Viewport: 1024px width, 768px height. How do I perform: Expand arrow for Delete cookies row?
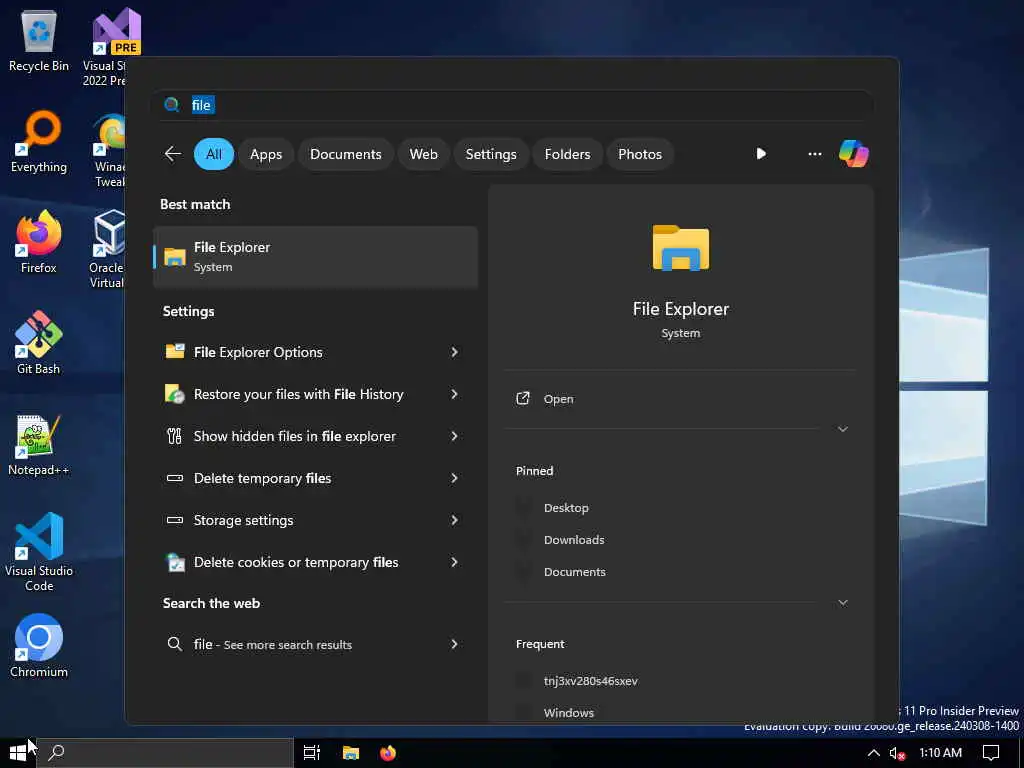tap(455, 562)
